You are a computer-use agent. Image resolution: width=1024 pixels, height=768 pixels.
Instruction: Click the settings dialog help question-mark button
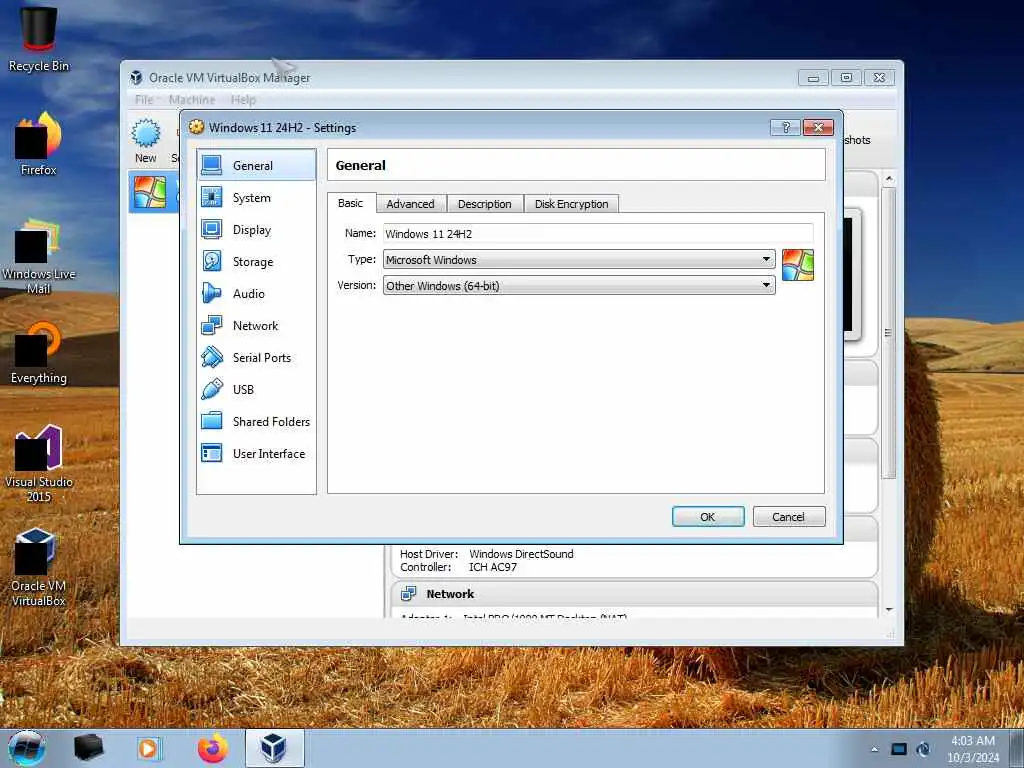[x=786, y=127]
